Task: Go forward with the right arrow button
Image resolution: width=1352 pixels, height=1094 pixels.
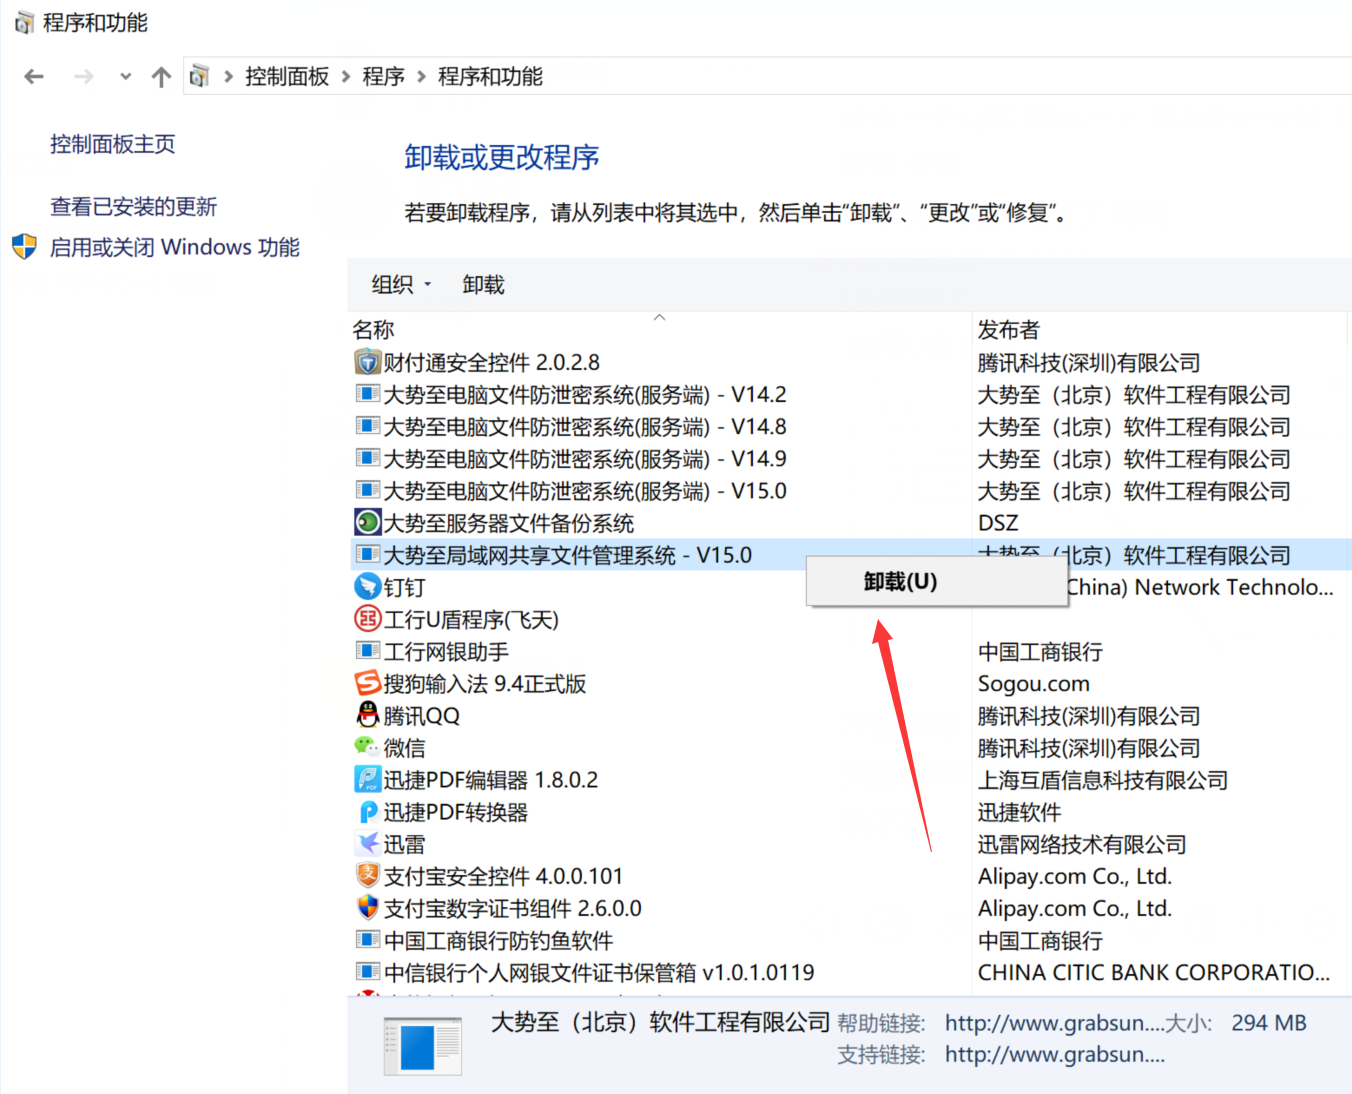Action: coord(84,76)
